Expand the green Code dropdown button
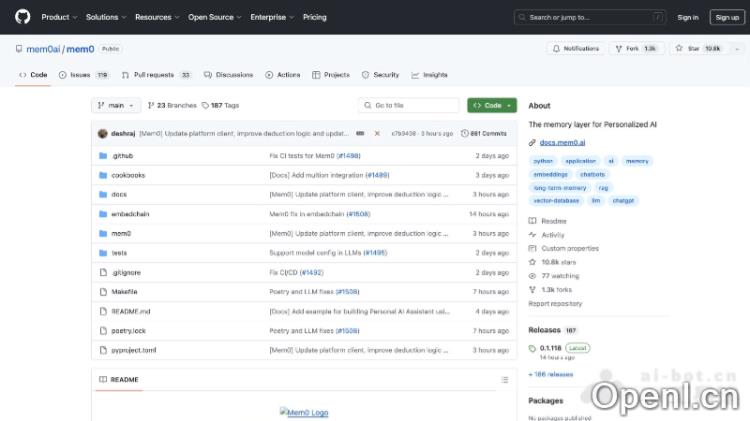 [492, 105]
